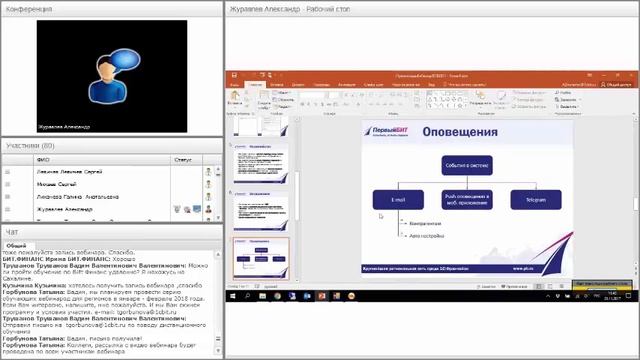Click the E-mail box on the slide
Image resolution: width=640 pixels, height=360 pixels.
[x=398, y=200]
